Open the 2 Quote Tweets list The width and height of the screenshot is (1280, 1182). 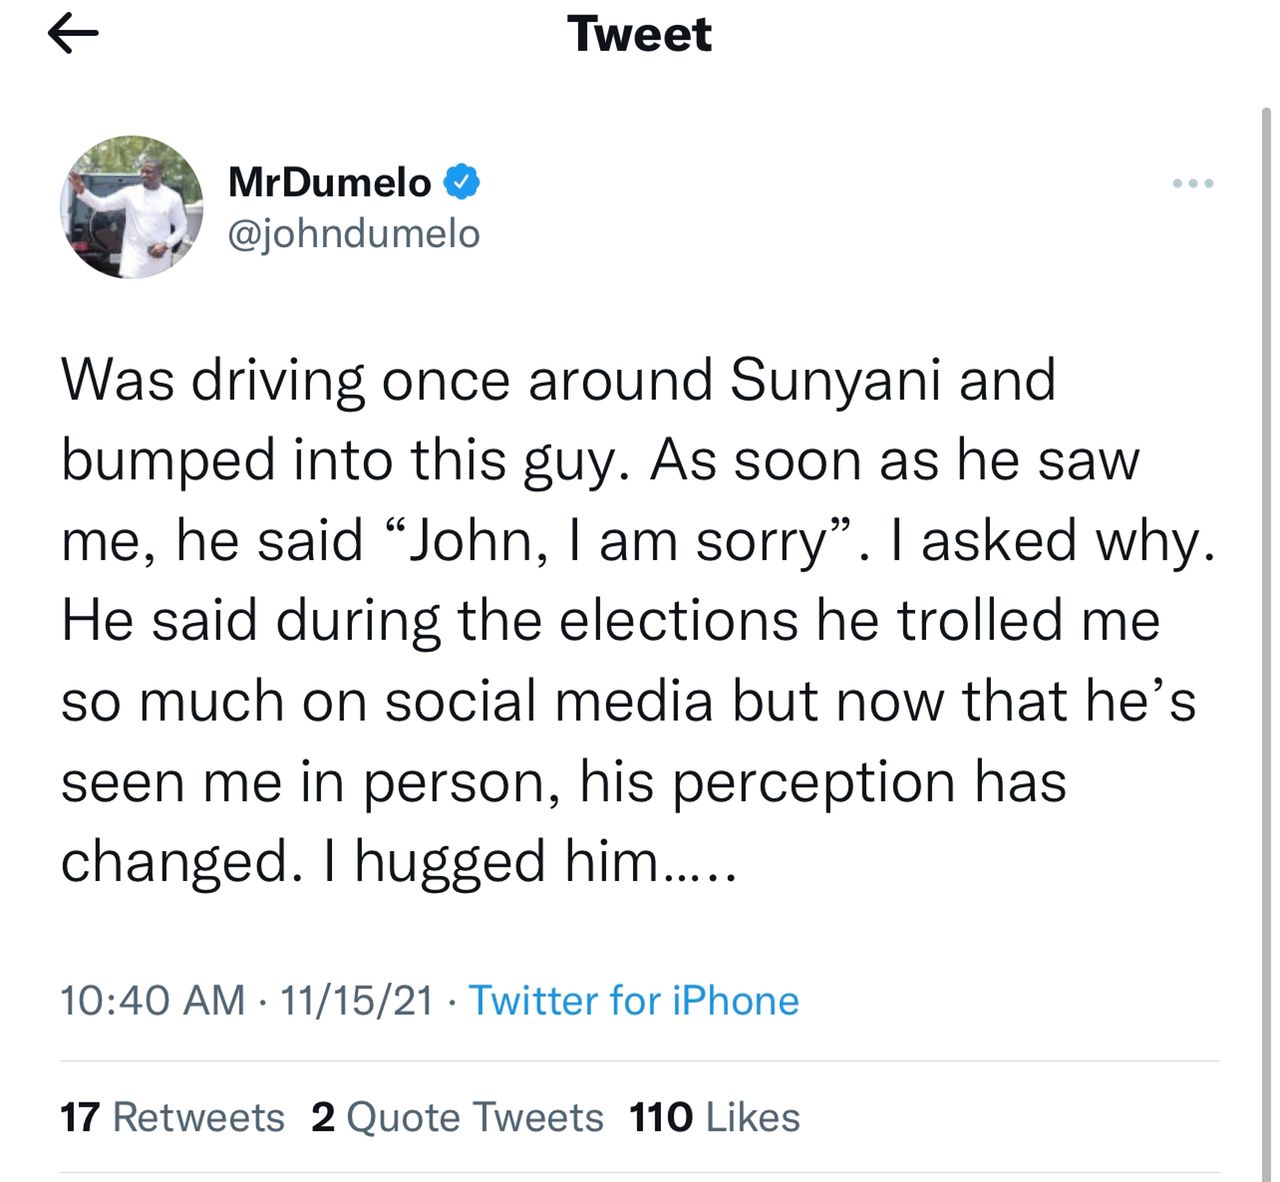tap(457, 1117)
